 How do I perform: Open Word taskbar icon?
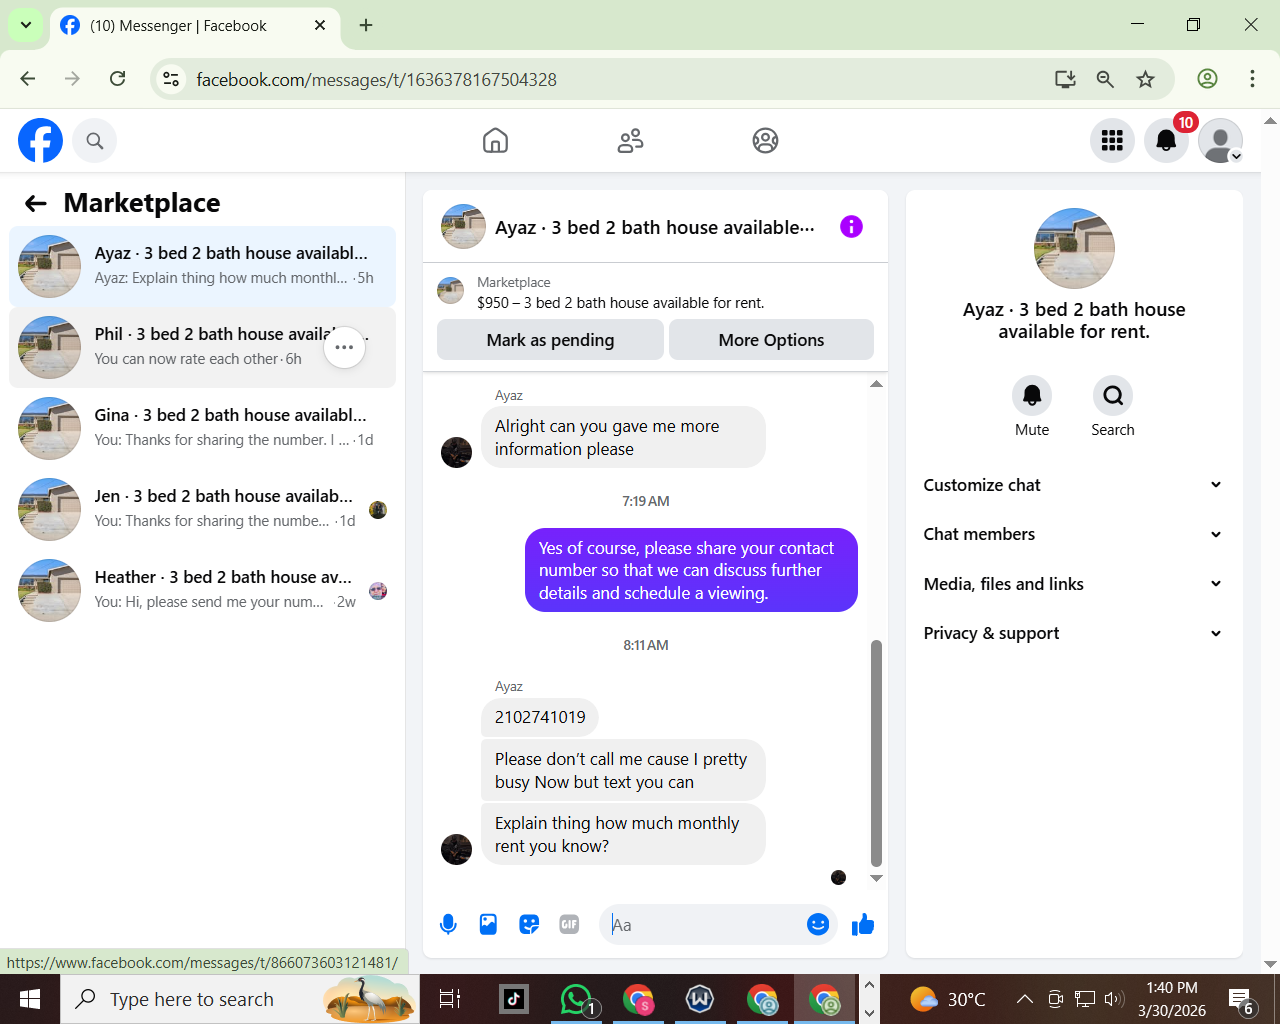point(700,999)
